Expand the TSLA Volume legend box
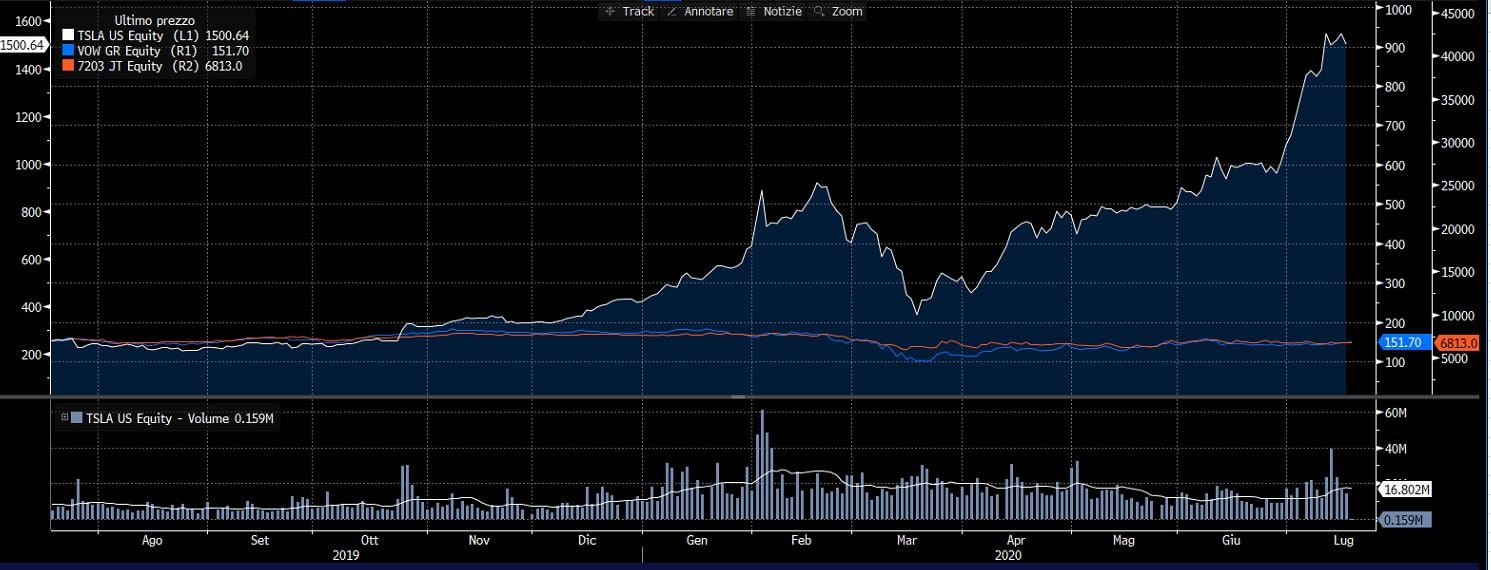 click(x=65, y=418)
